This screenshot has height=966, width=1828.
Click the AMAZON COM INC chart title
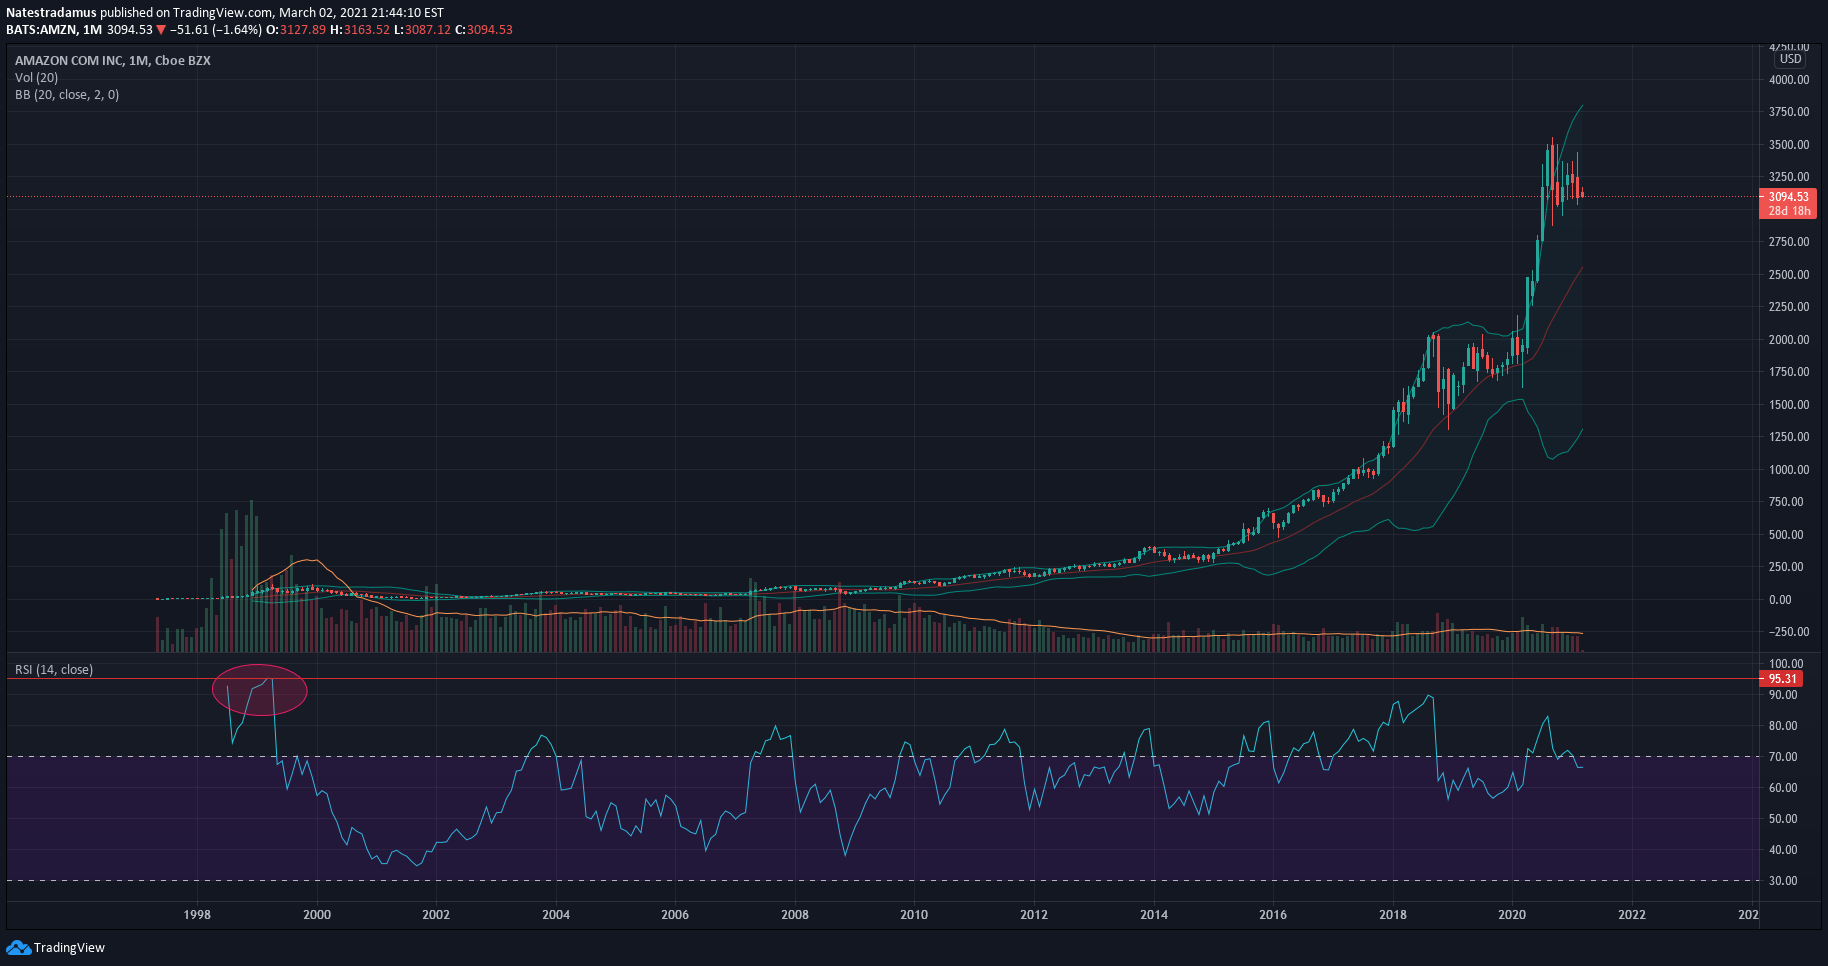pos(112,61)
